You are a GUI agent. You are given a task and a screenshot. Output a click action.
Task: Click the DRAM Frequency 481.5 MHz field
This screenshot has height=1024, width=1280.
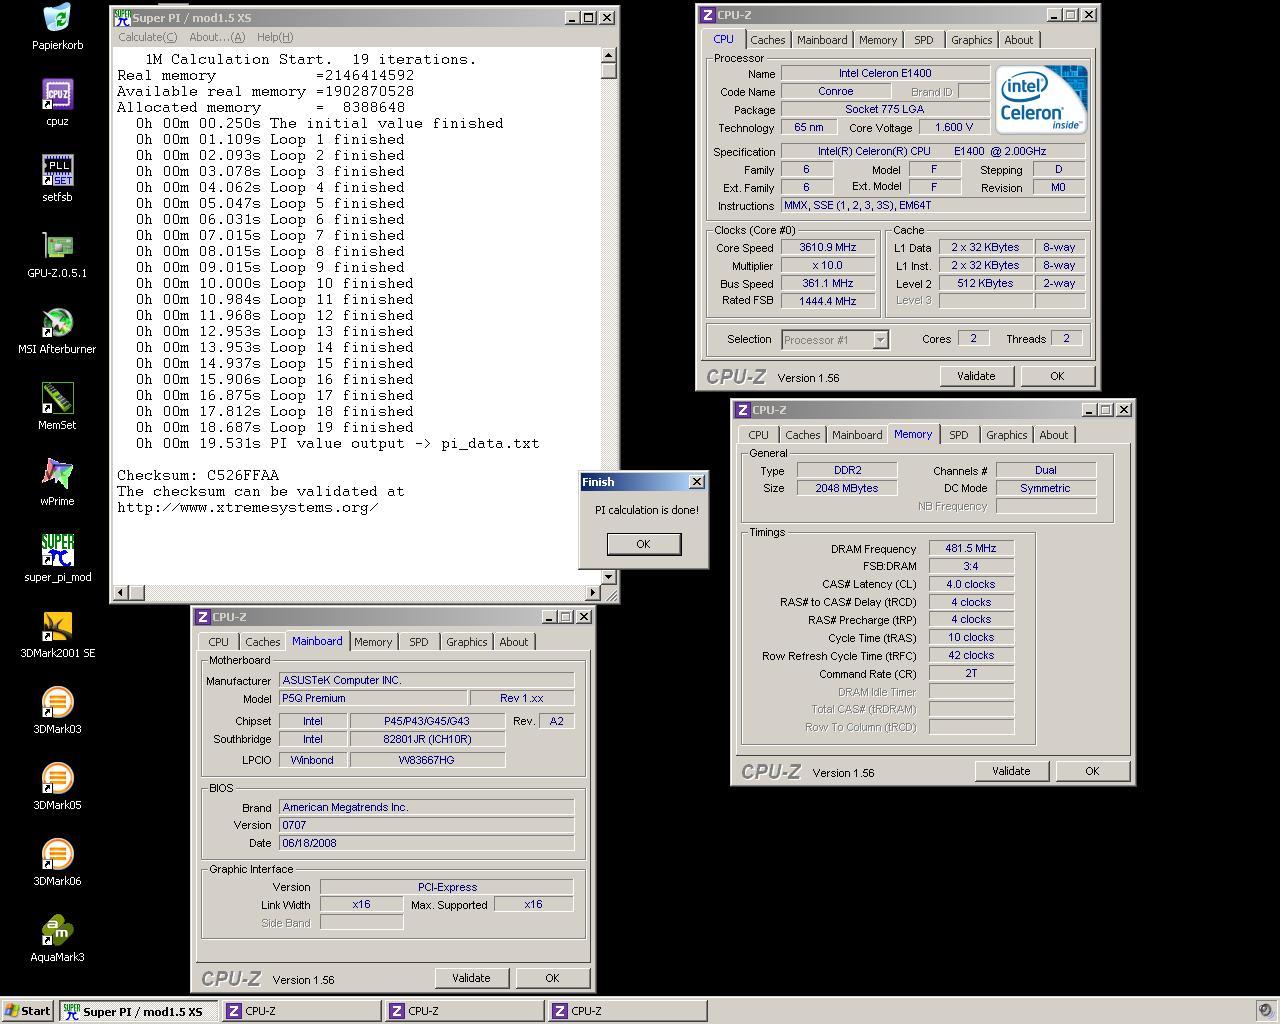coord(971,549)
